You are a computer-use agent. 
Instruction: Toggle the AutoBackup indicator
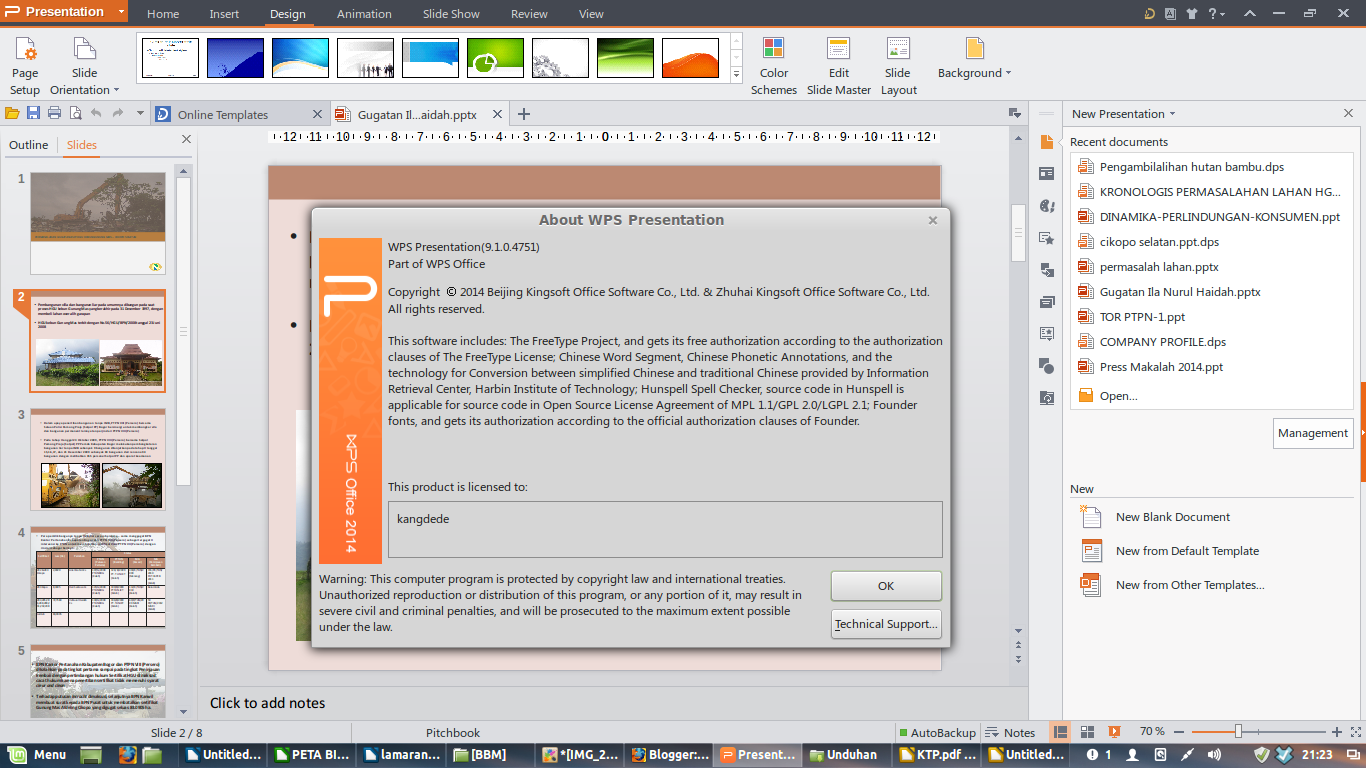(x=937, y=732)
